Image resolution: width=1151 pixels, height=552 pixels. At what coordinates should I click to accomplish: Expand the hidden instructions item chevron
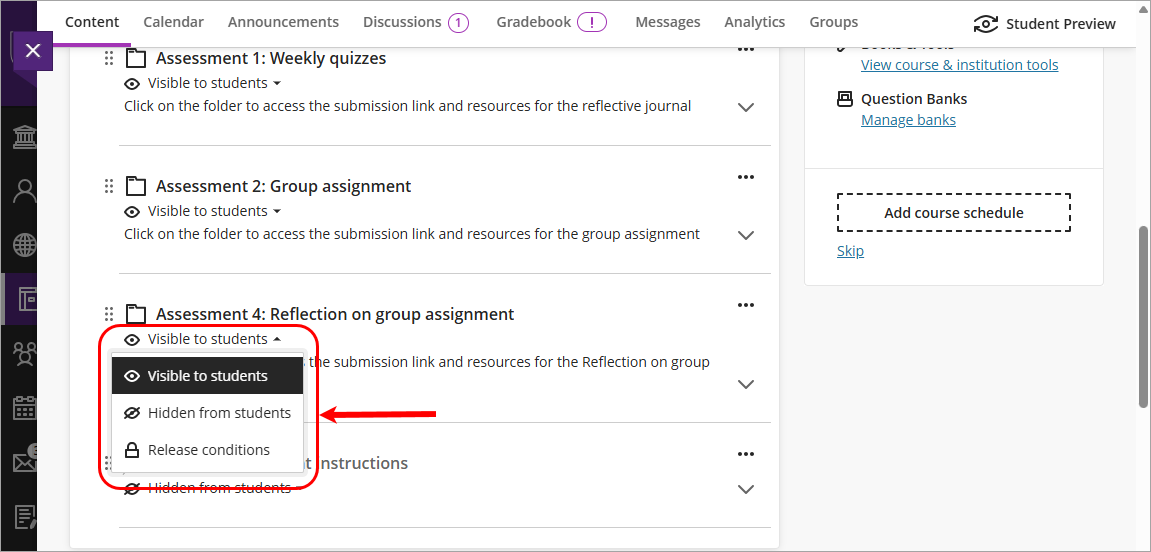pos(746,490)
